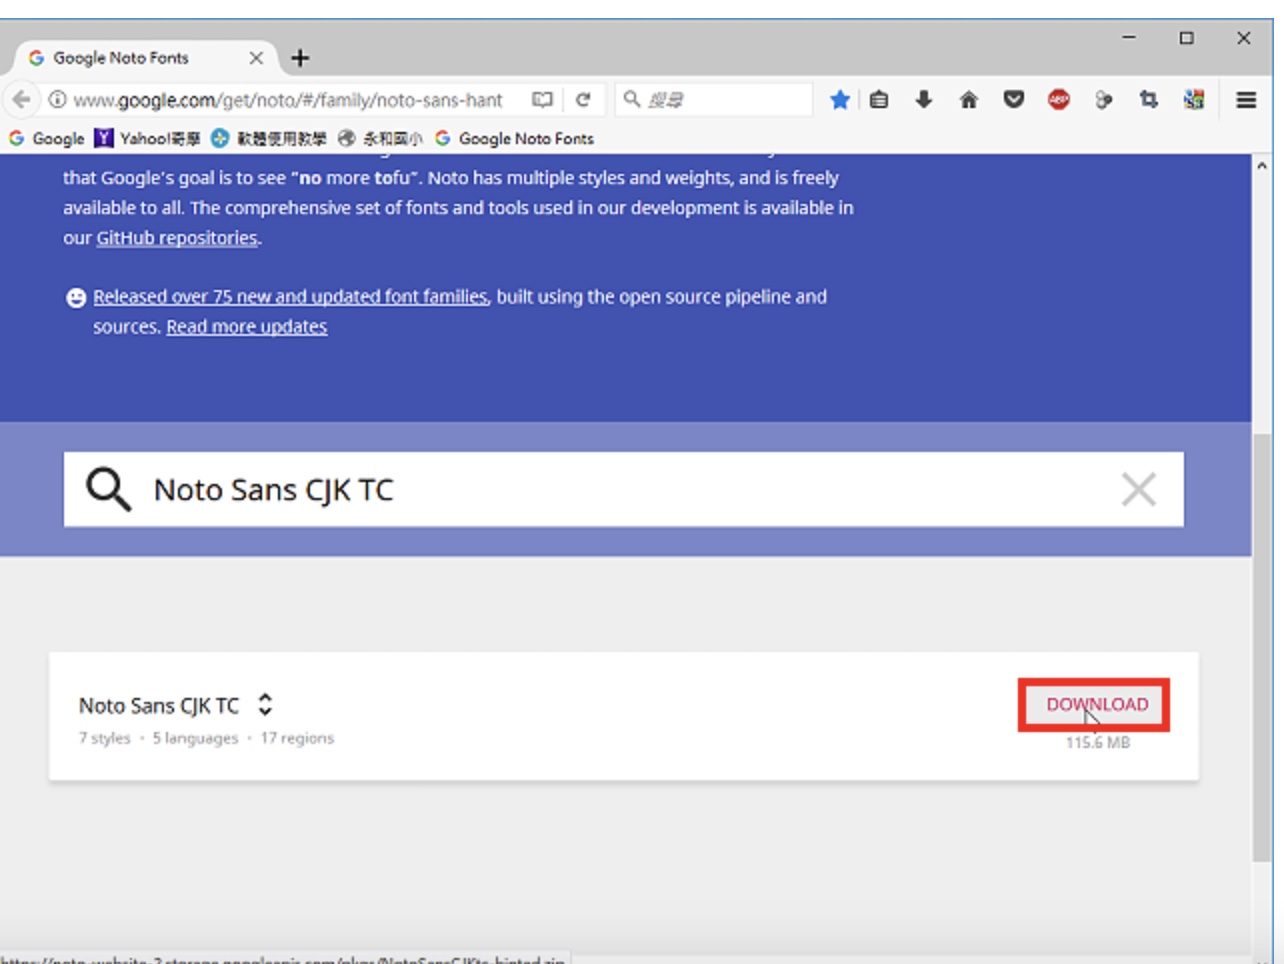
Task: Click the 115.6 MB size text
Action: coord(1097,742)
